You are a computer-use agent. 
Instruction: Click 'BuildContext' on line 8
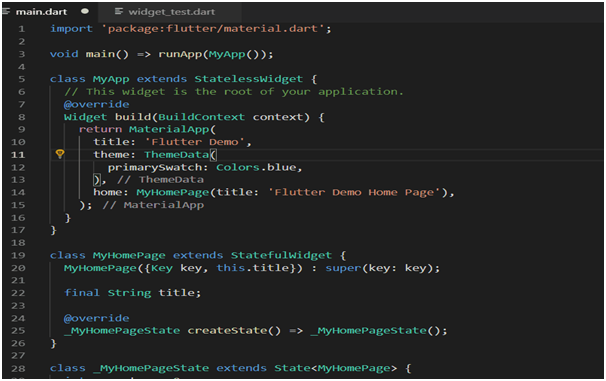pos(201,117)
